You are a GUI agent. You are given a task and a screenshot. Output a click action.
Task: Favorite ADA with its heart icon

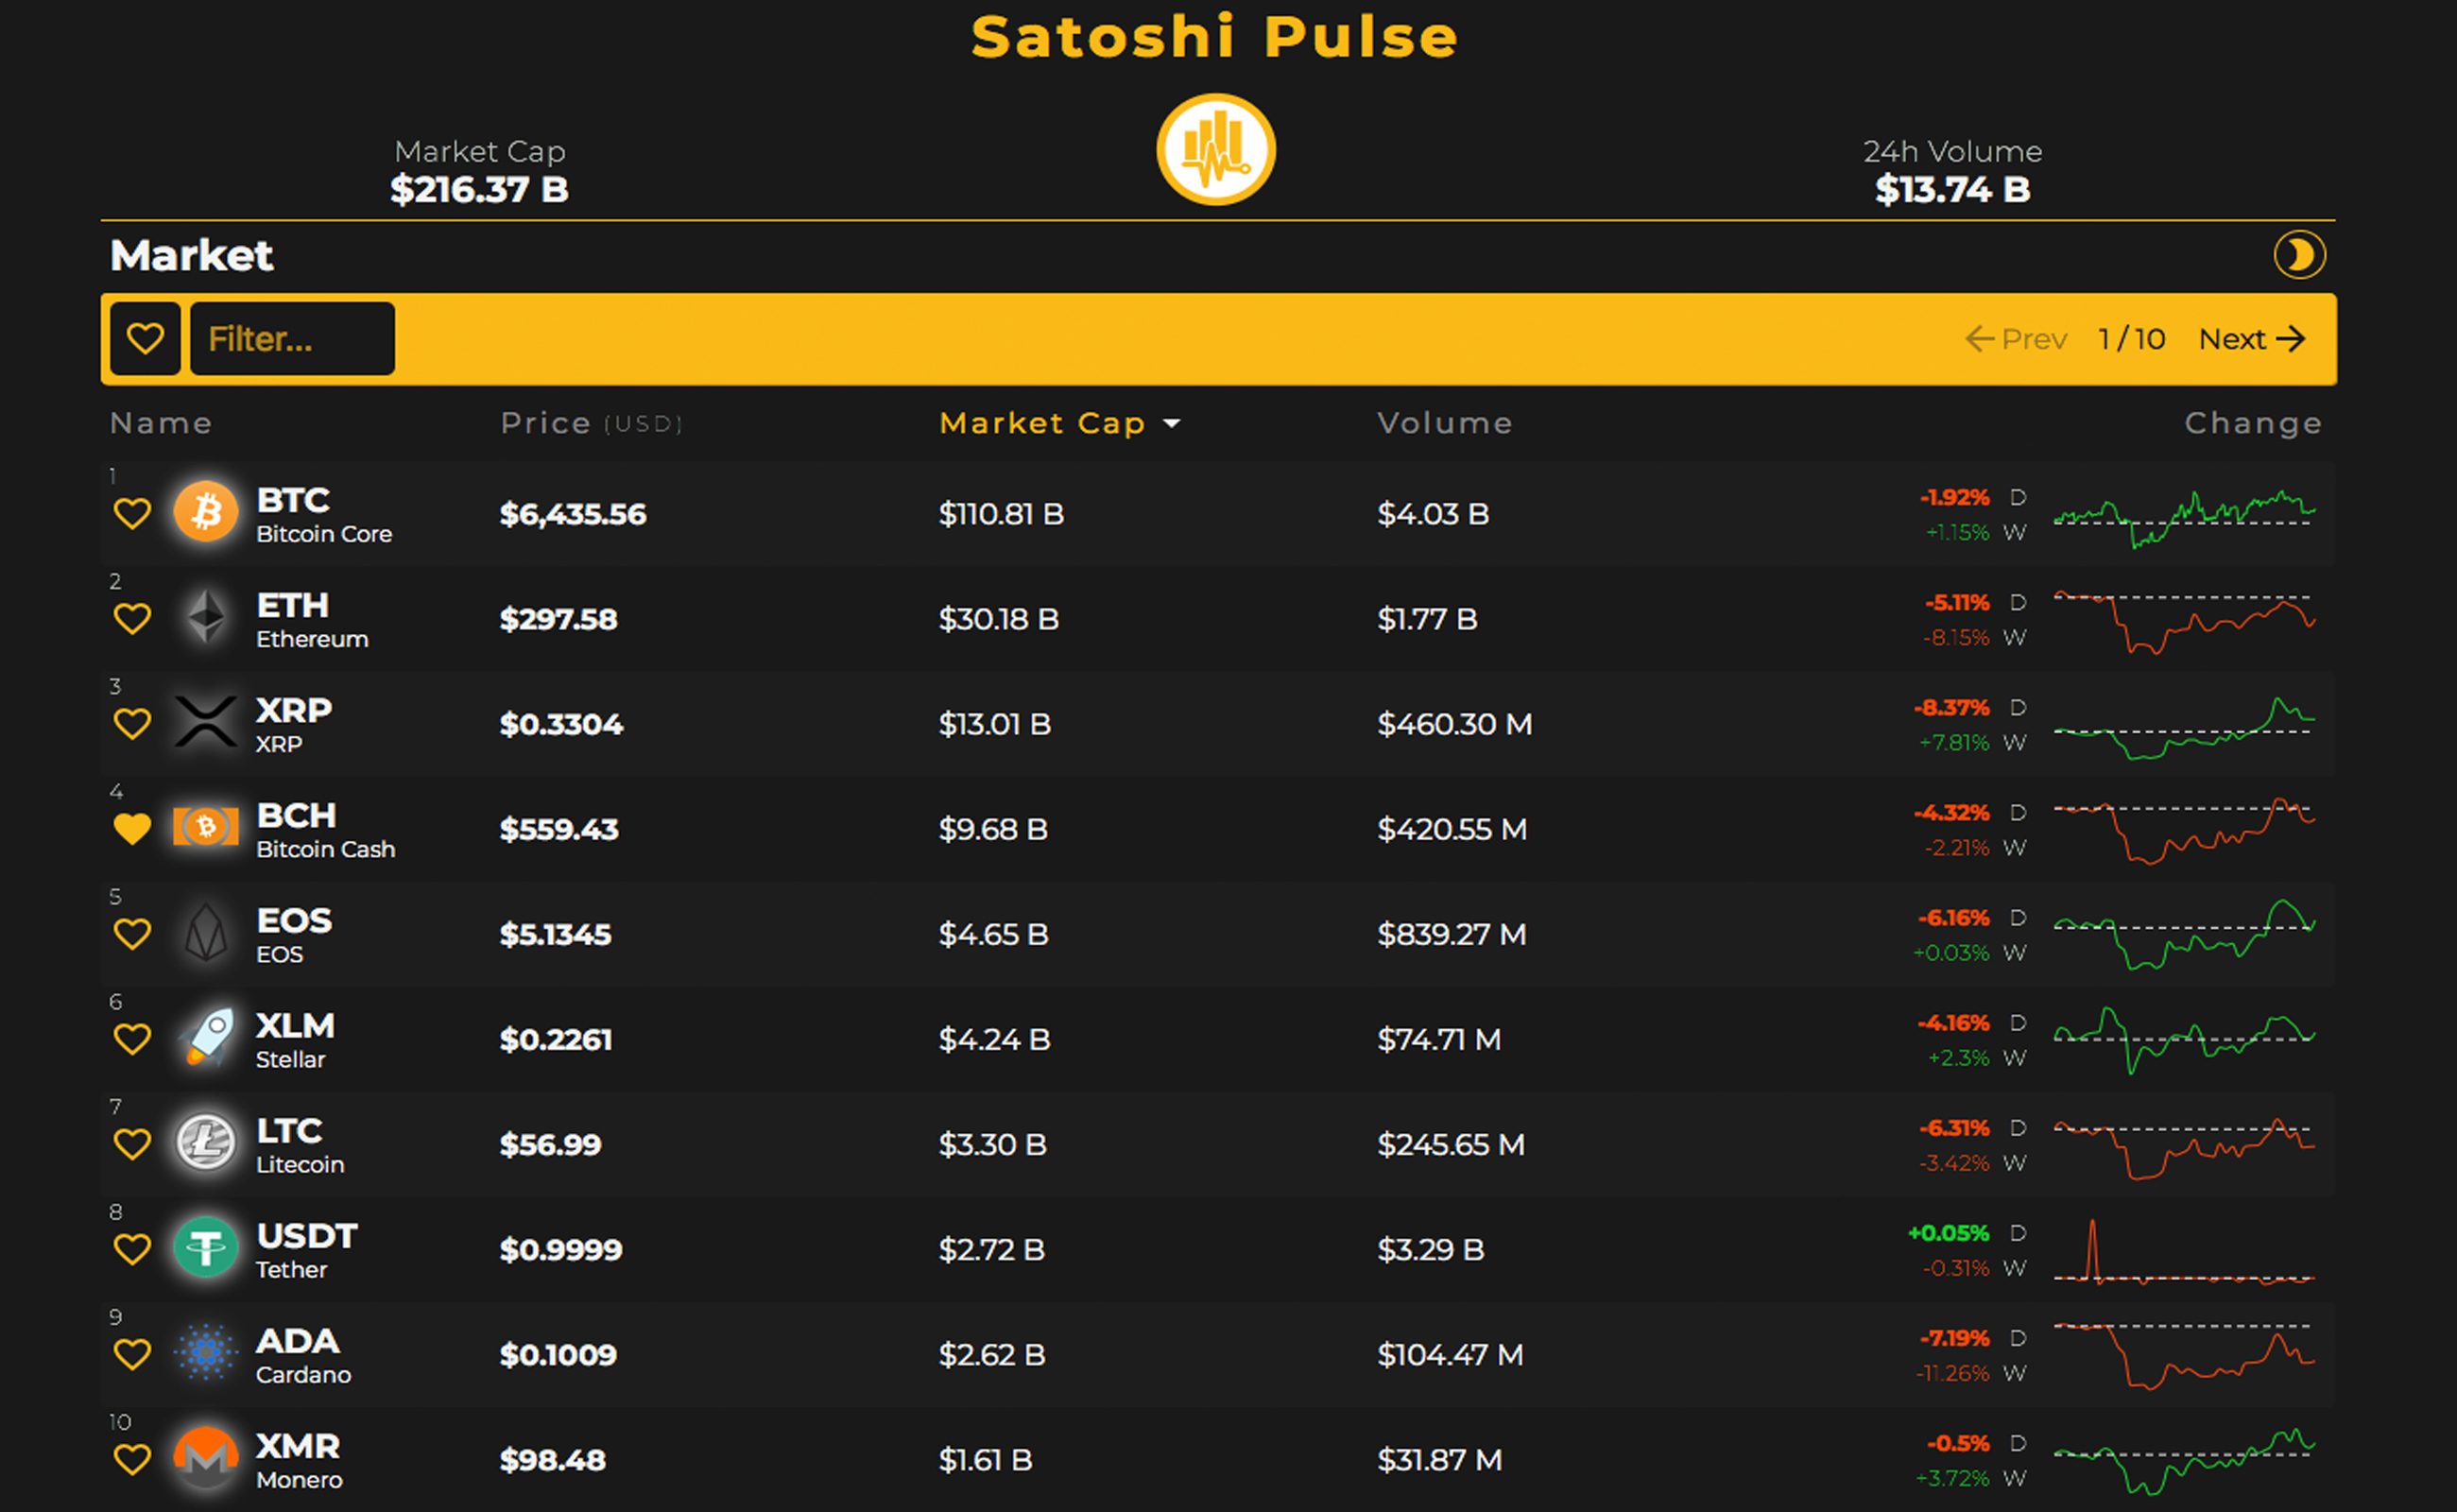click(132, 1354)
